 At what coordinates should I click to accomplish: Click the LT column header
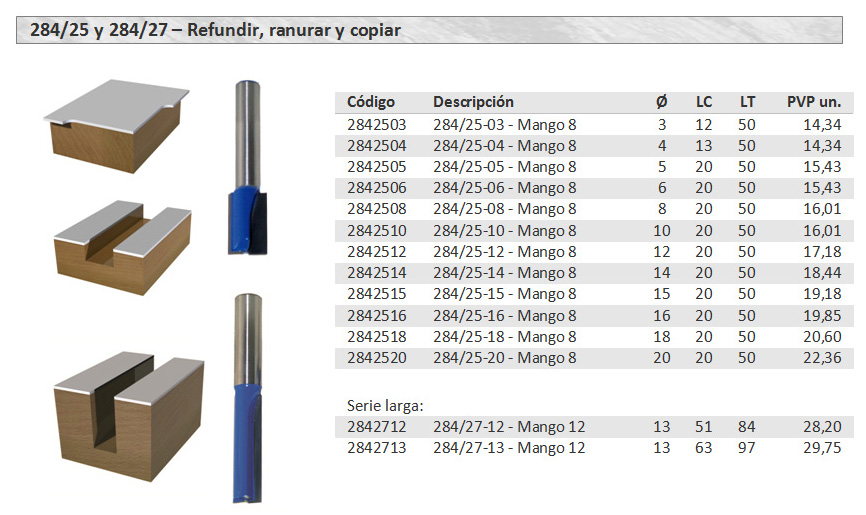click(747, 102)
